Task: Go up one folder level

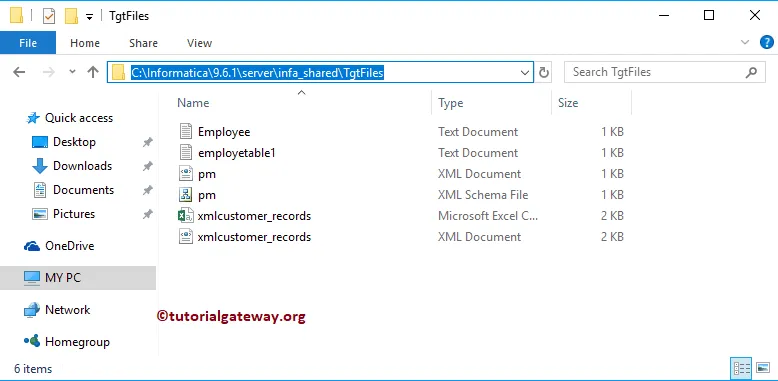Action: tap(93, 72)
